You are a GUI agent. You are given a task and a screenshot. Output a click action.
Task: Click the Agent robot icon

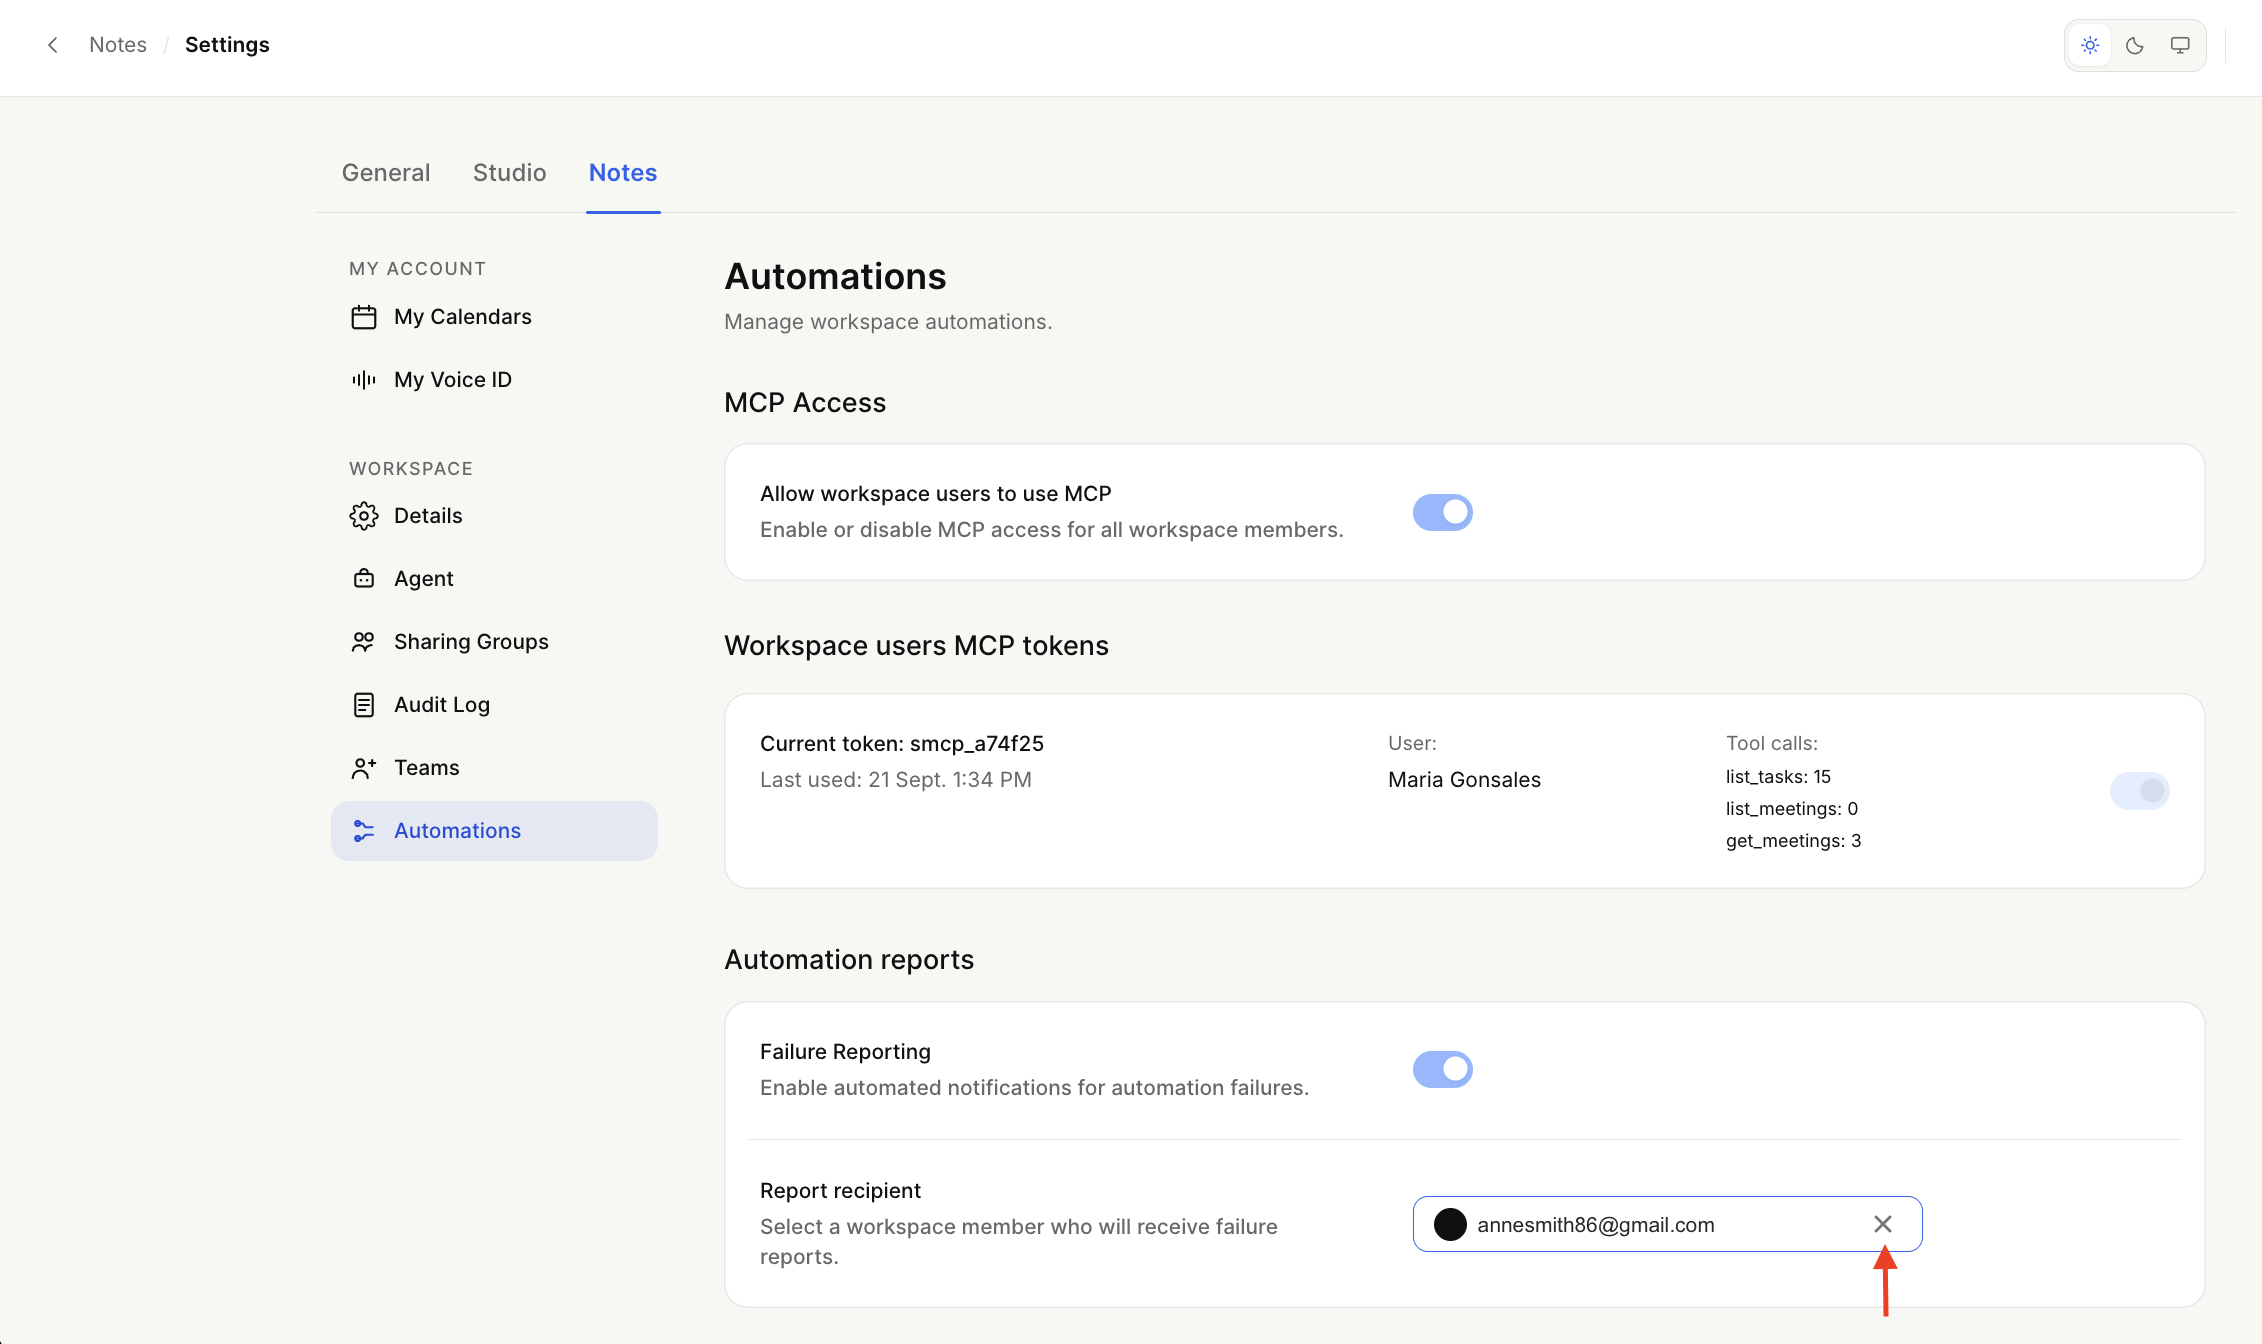364,579
